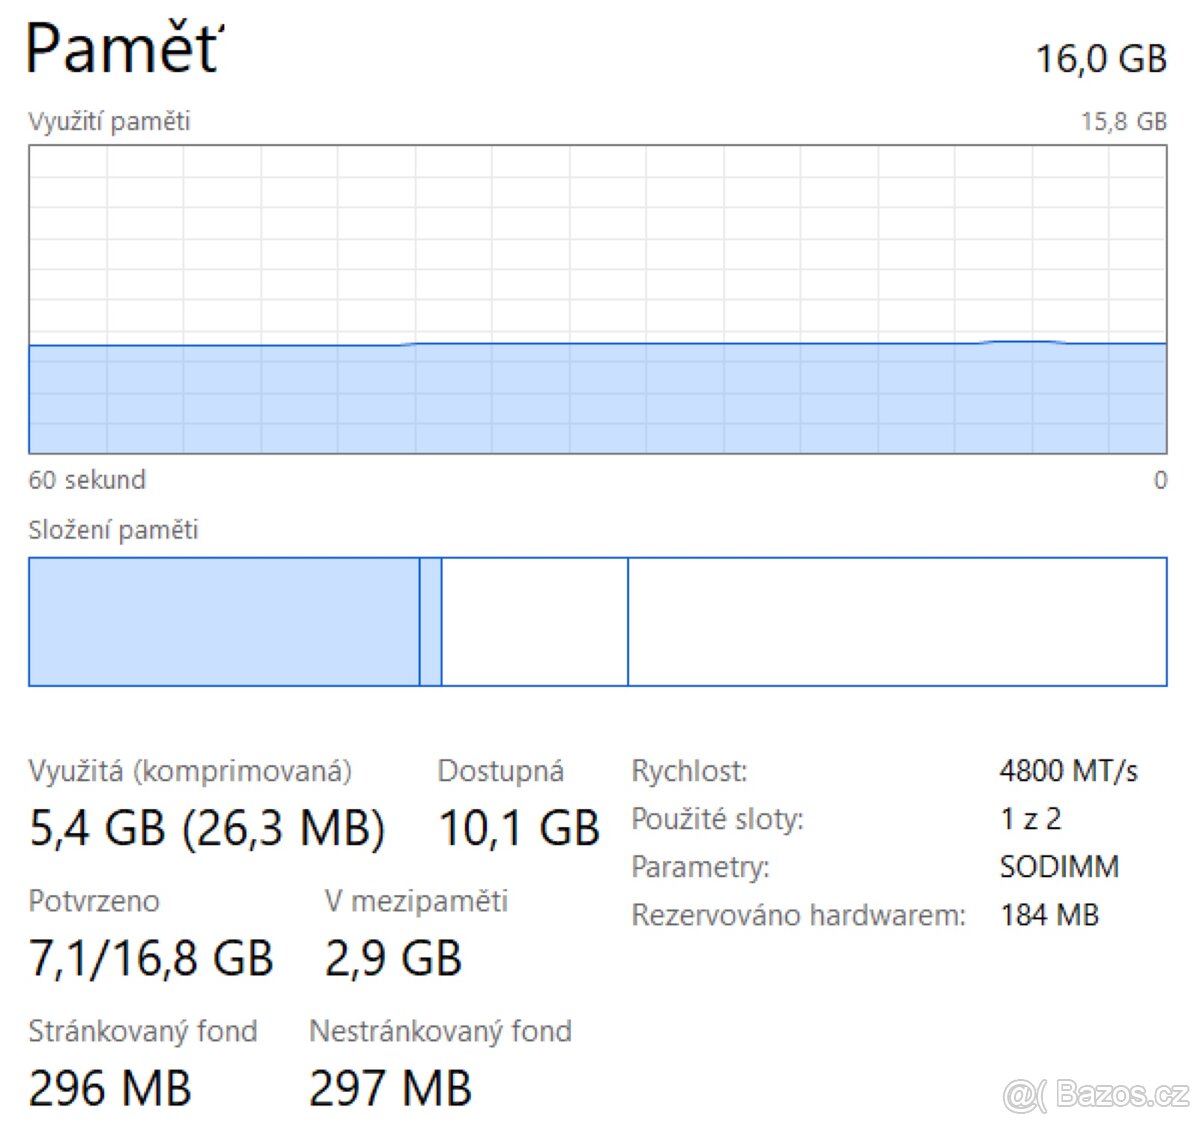Screen dimensions: 1200x1124
Task: Click the 184 MB hardware reserved value
Action: [x=1049, y=914]
